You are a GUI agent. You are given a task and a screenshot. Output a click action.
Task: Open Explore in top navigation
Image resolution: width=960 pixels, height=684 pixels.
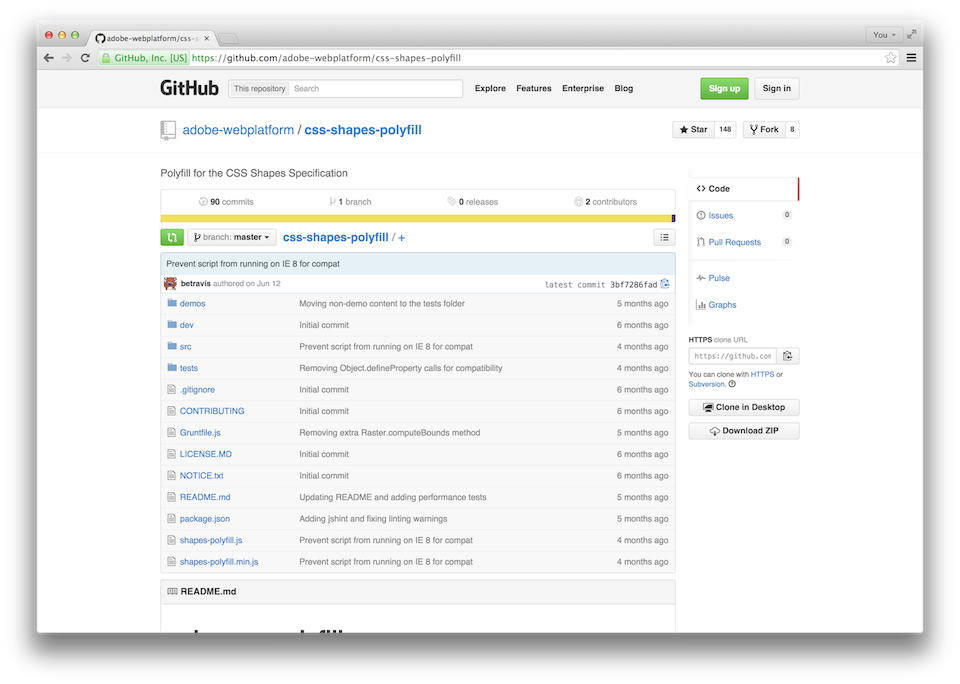(490, 88)
